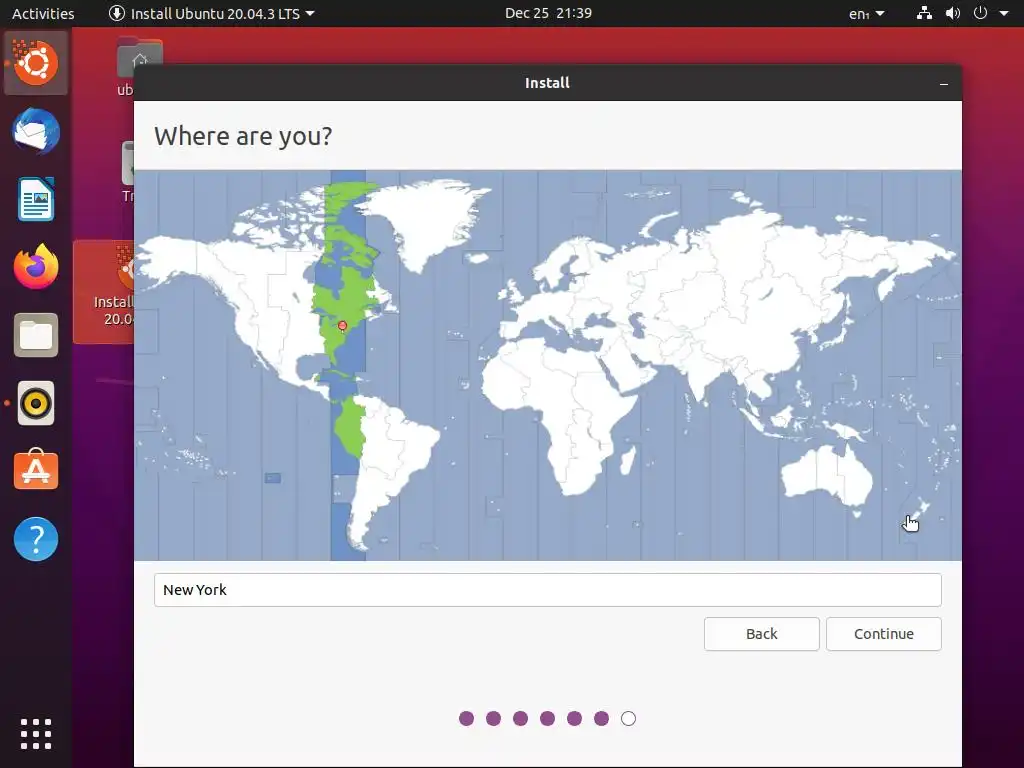Minimize the Install window
This screenshot has width=1024, height=768.
[x=944, y=84]
